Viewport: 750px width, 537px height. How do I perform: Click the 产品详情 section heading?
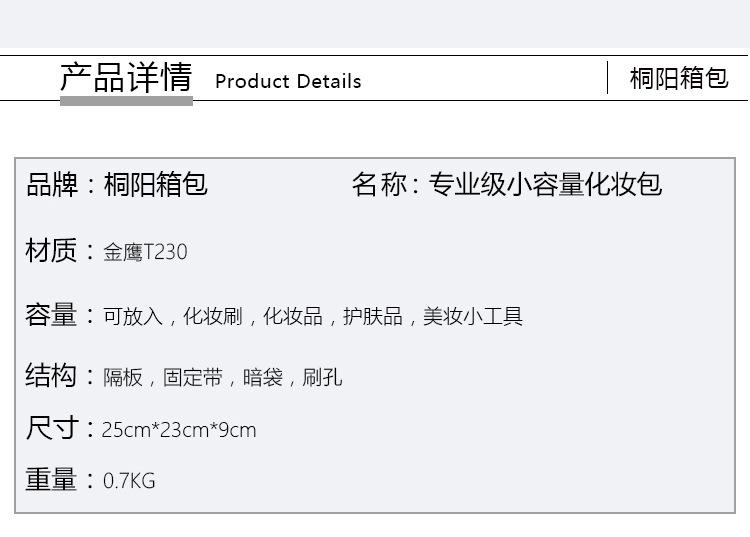pos(126,78)
